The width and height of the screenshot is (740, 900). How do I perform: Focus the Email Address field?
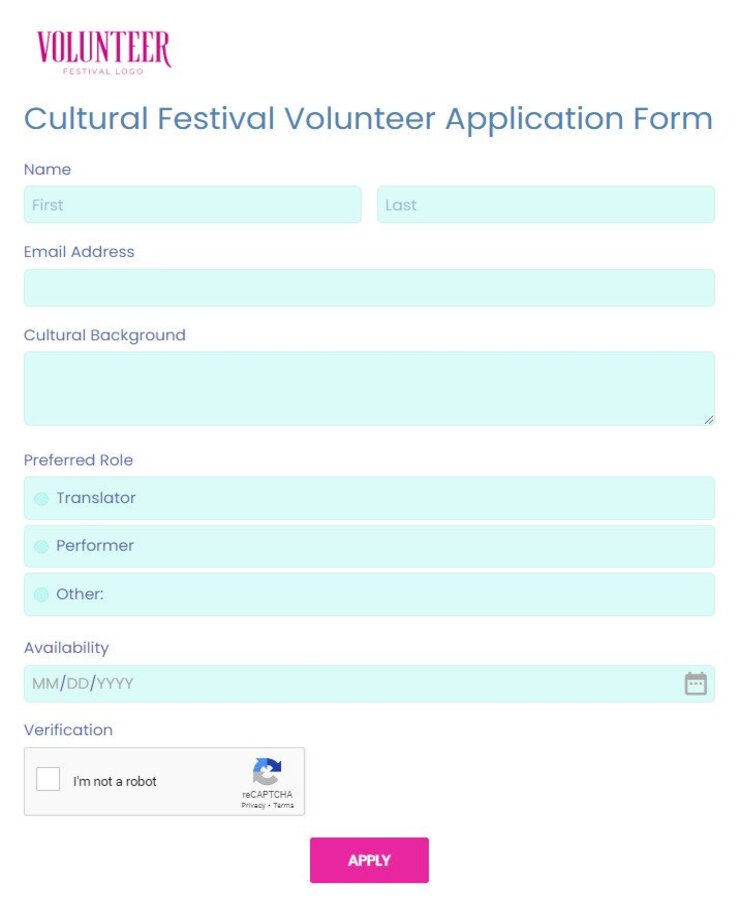369,288
